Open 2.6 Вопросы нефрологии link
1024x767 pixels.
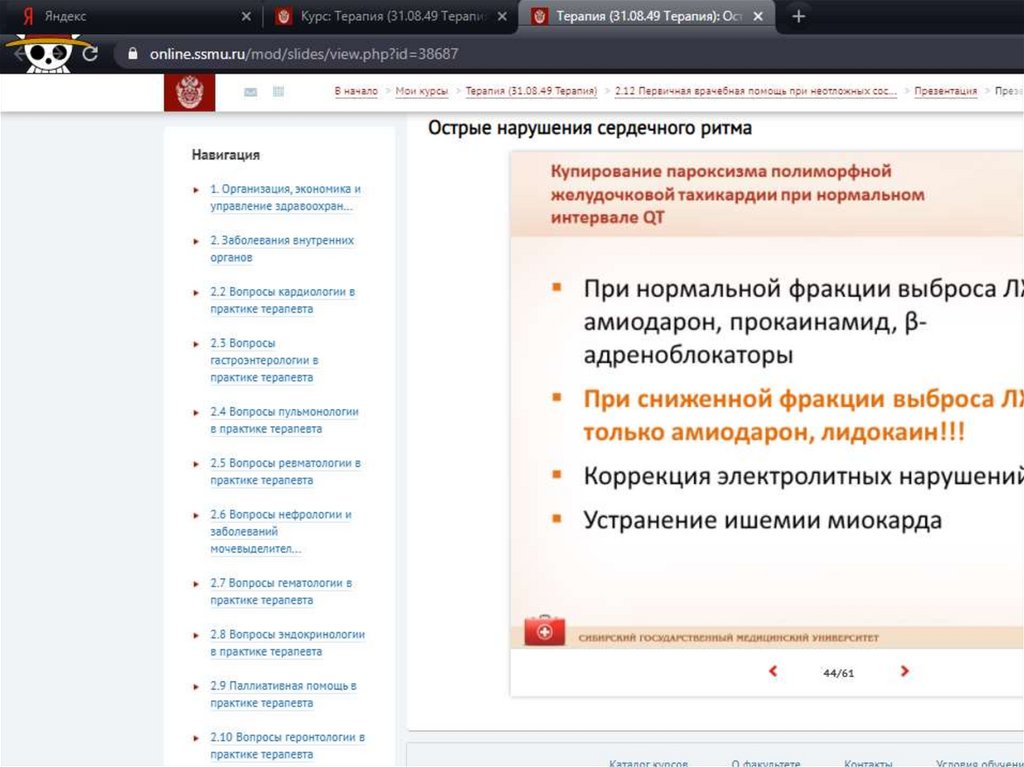[281, 532]
